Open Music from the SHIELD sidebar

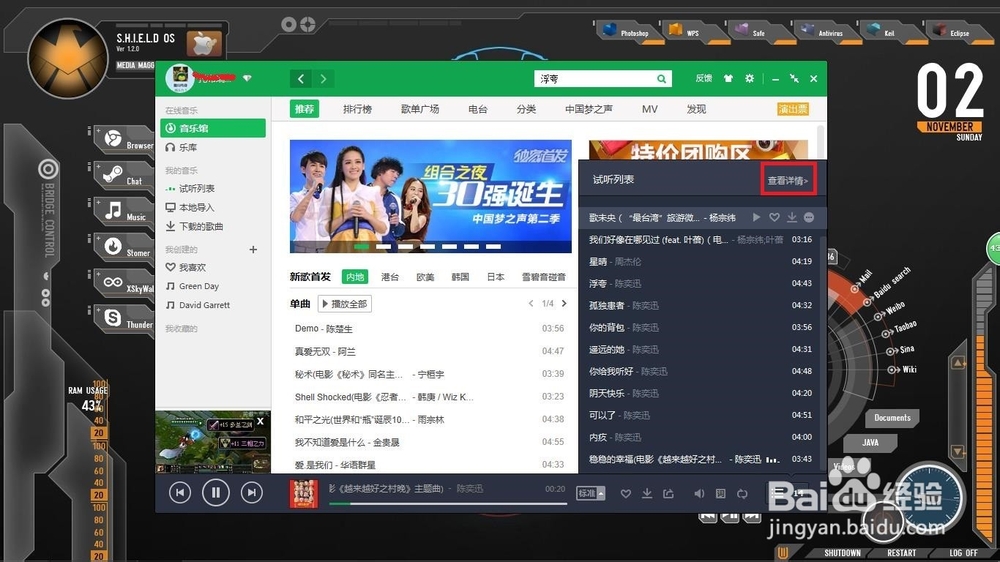(x=125, y=211)
